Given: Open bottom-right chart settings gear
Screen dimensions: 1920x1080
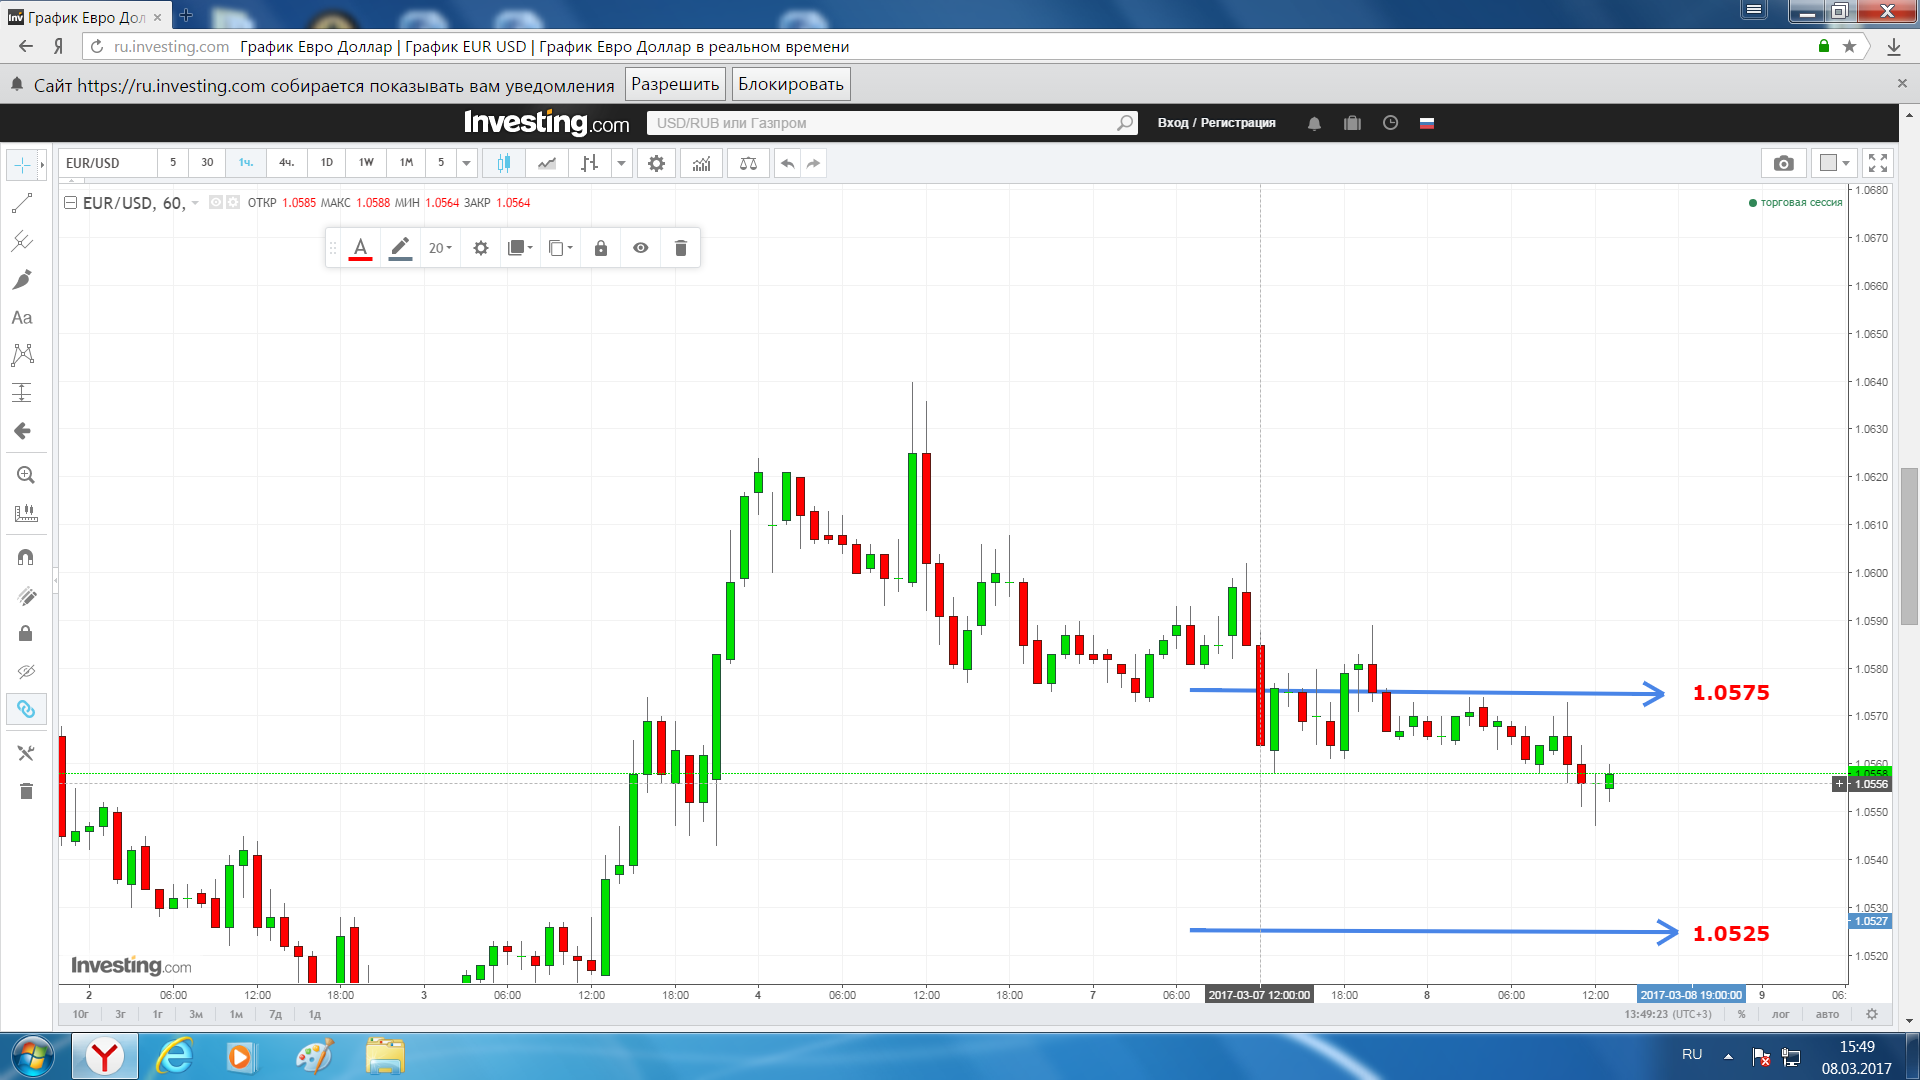Looking at the screenshot, I should click(x=1872, y=1014).
